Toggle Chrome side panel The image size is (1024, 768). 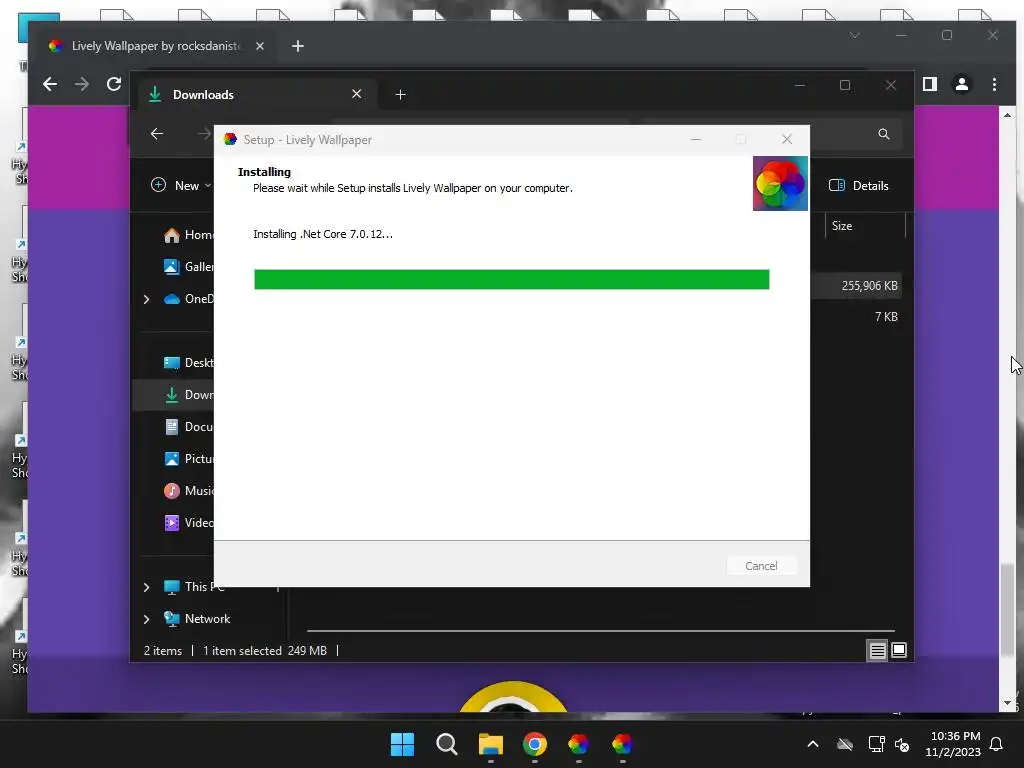930,84
